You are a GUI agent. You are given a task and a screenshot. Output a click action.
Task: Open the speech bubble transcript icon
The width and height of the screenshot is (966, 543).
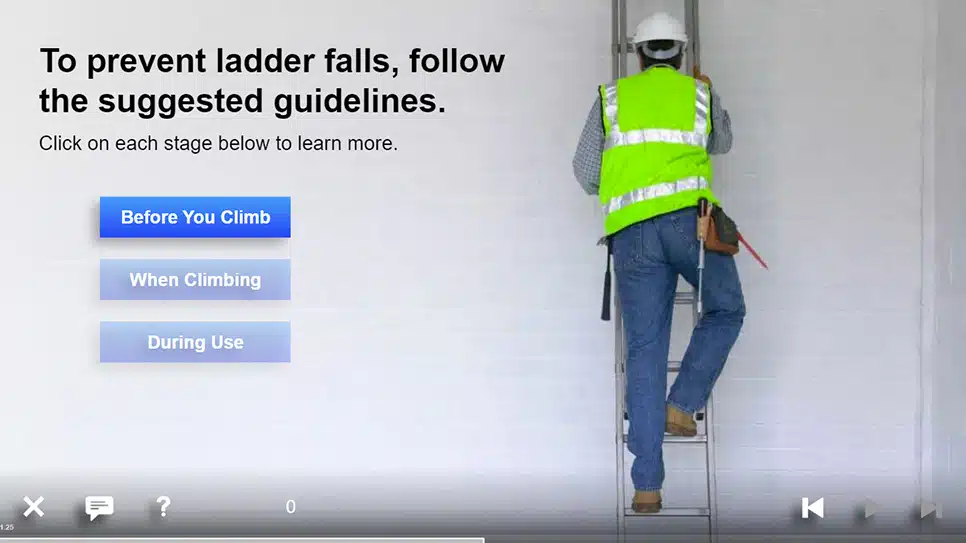pos(99,508)
